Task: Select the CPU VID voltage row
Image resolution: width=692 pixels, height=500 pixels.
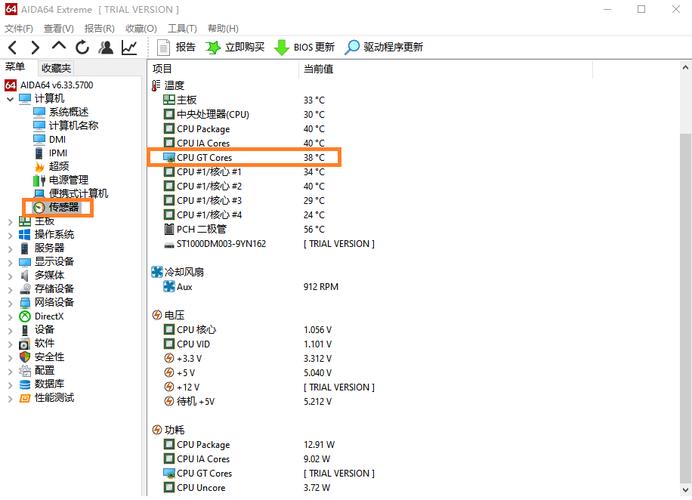Action: 247,344
